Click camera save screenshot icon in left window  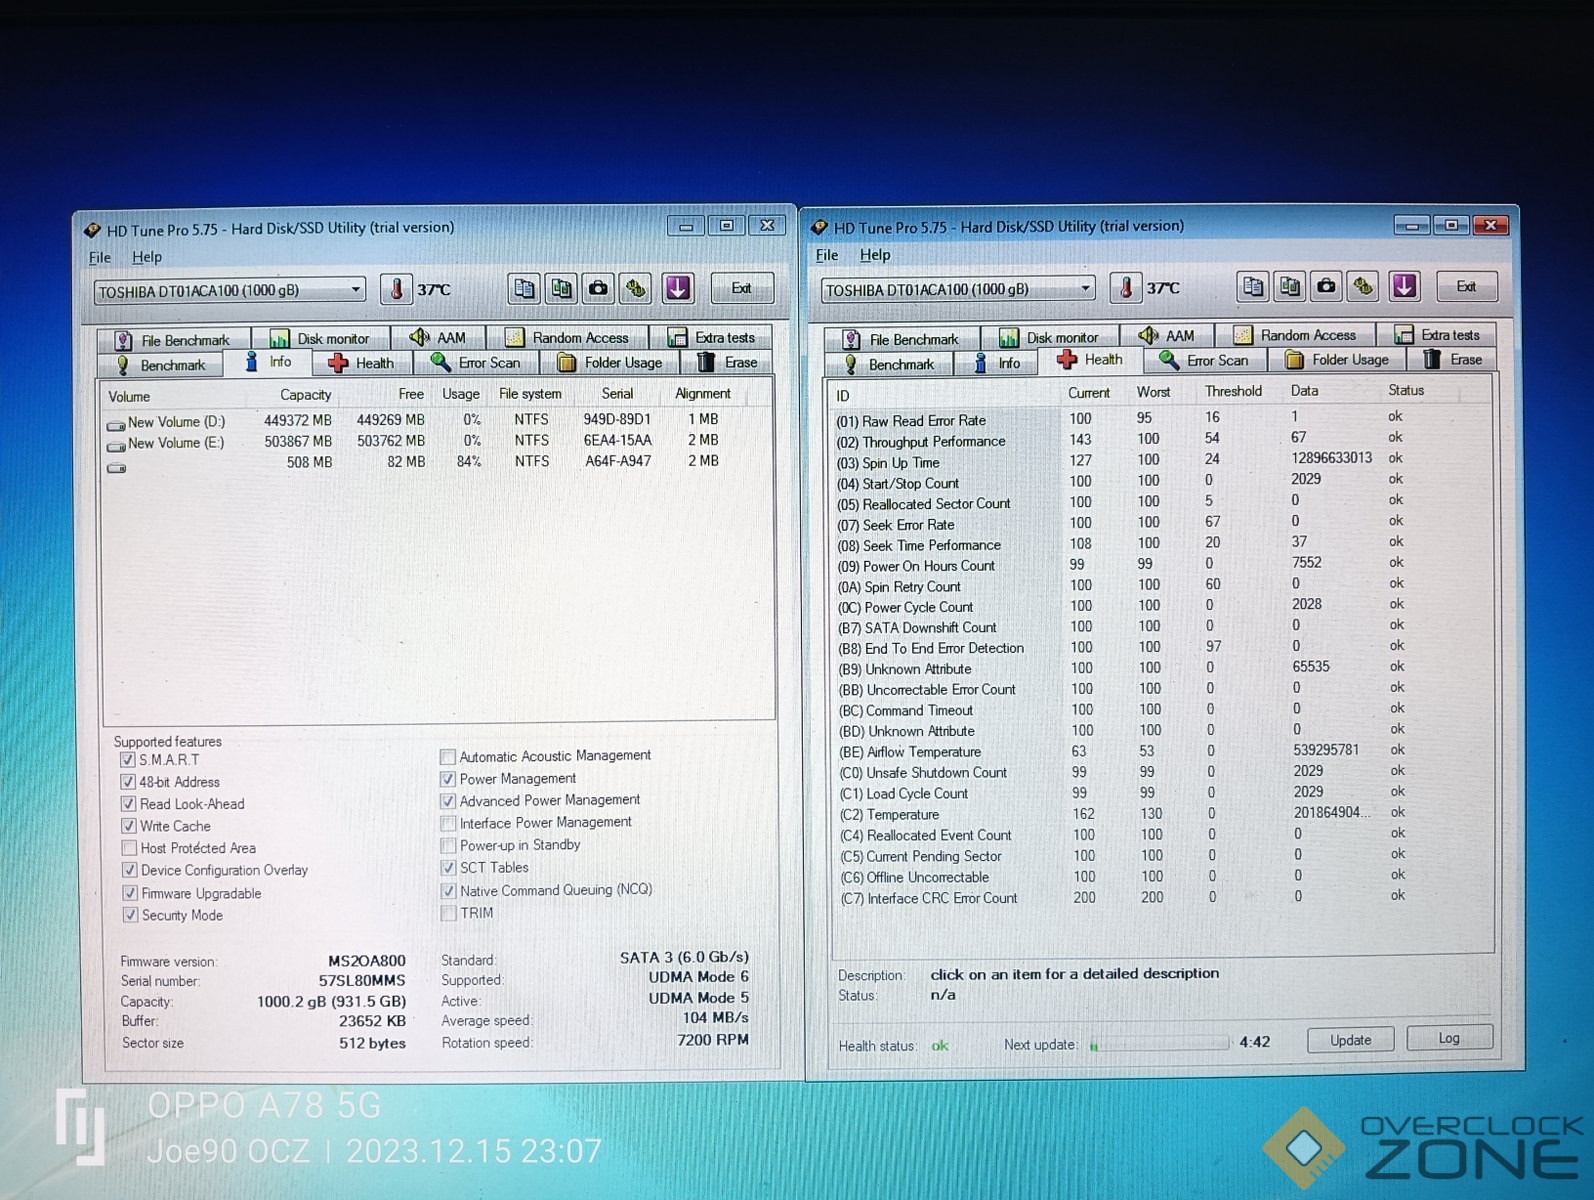[599, 288]
